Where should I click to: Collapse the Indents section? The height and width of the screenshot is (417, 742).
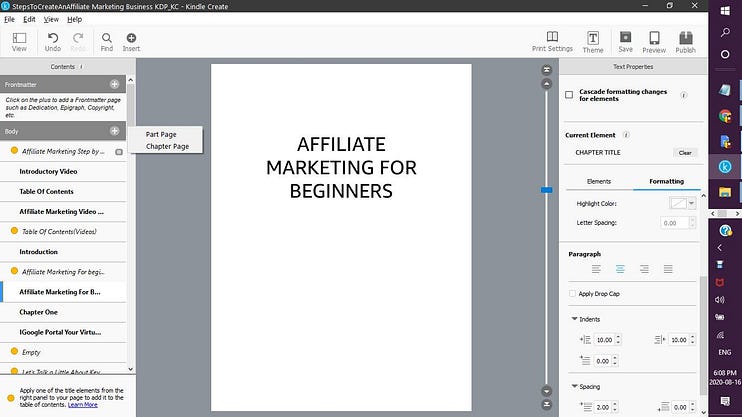click(x=574, y=319)
